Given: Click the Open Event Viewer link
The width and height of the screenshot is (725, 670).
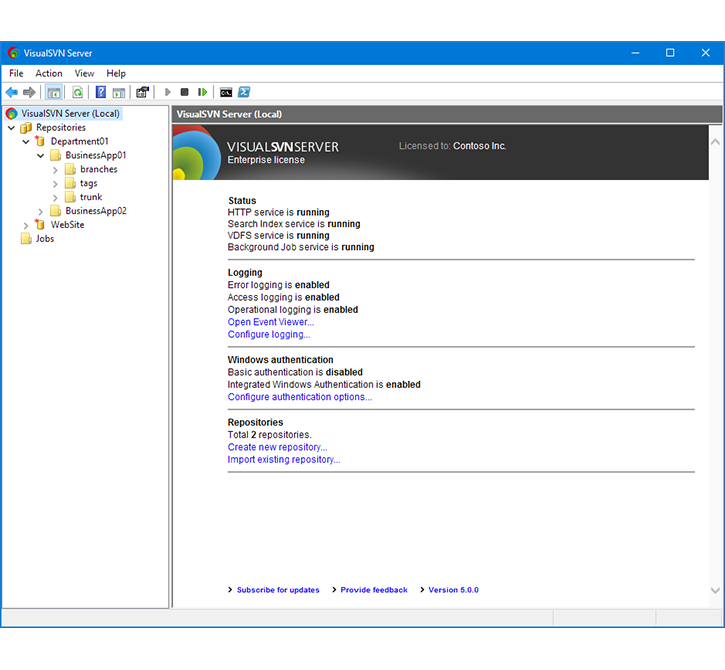Looking at the screenshot, I should 271,322.
